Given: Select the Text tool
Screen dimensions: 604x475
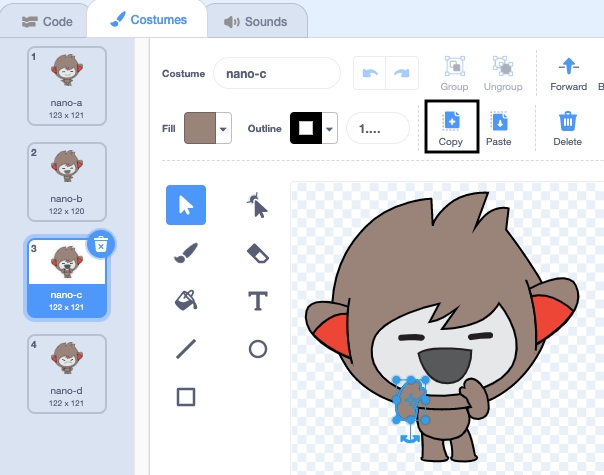Looking at the screenshot, I should 257,301.
